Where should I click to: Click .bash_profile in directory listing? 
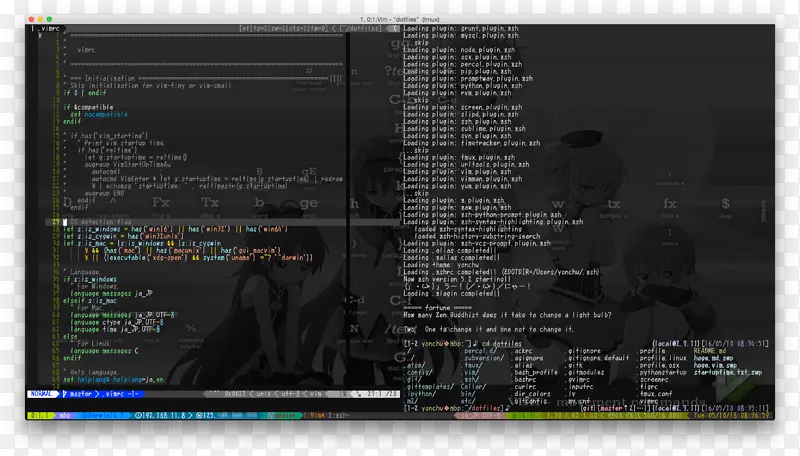[535, 372]
